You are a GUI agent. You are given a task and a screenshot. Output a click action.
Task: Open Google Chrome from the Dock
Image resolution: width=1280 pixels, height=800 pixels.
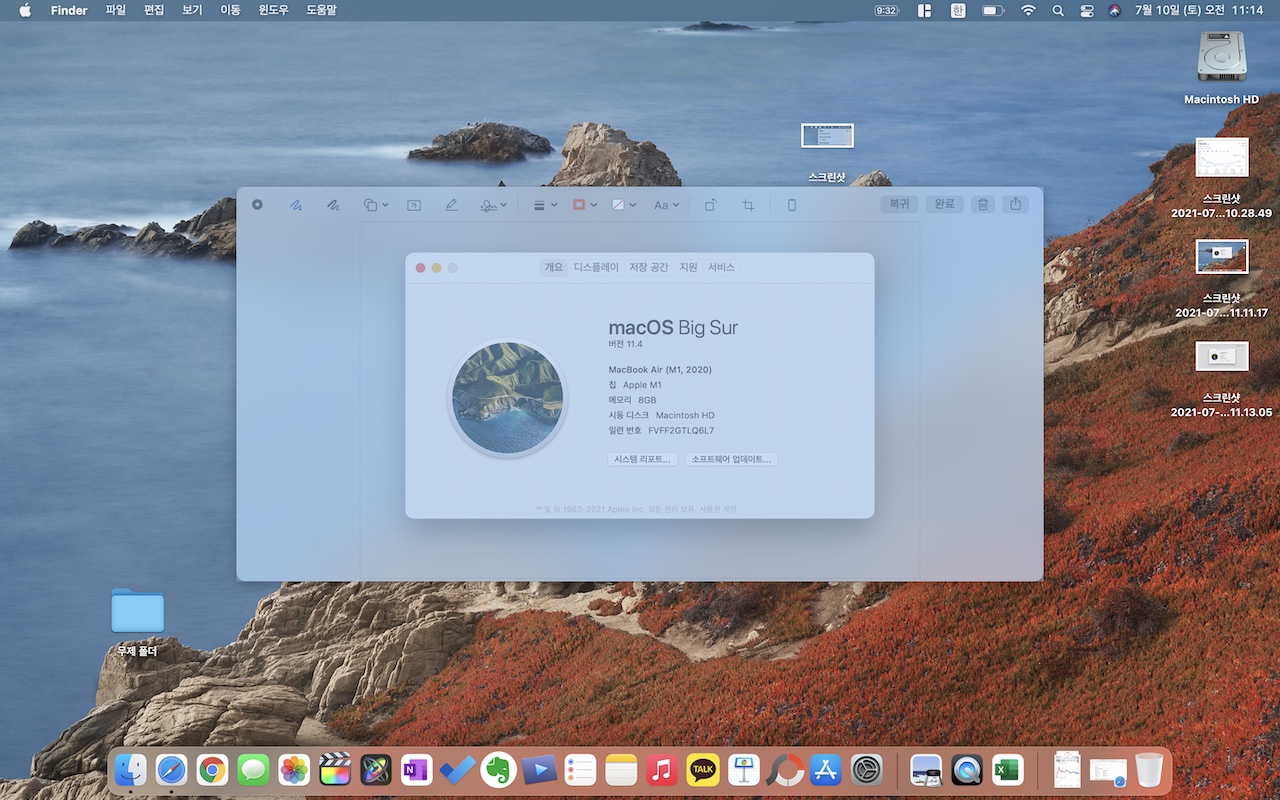(x=212, y=770)
